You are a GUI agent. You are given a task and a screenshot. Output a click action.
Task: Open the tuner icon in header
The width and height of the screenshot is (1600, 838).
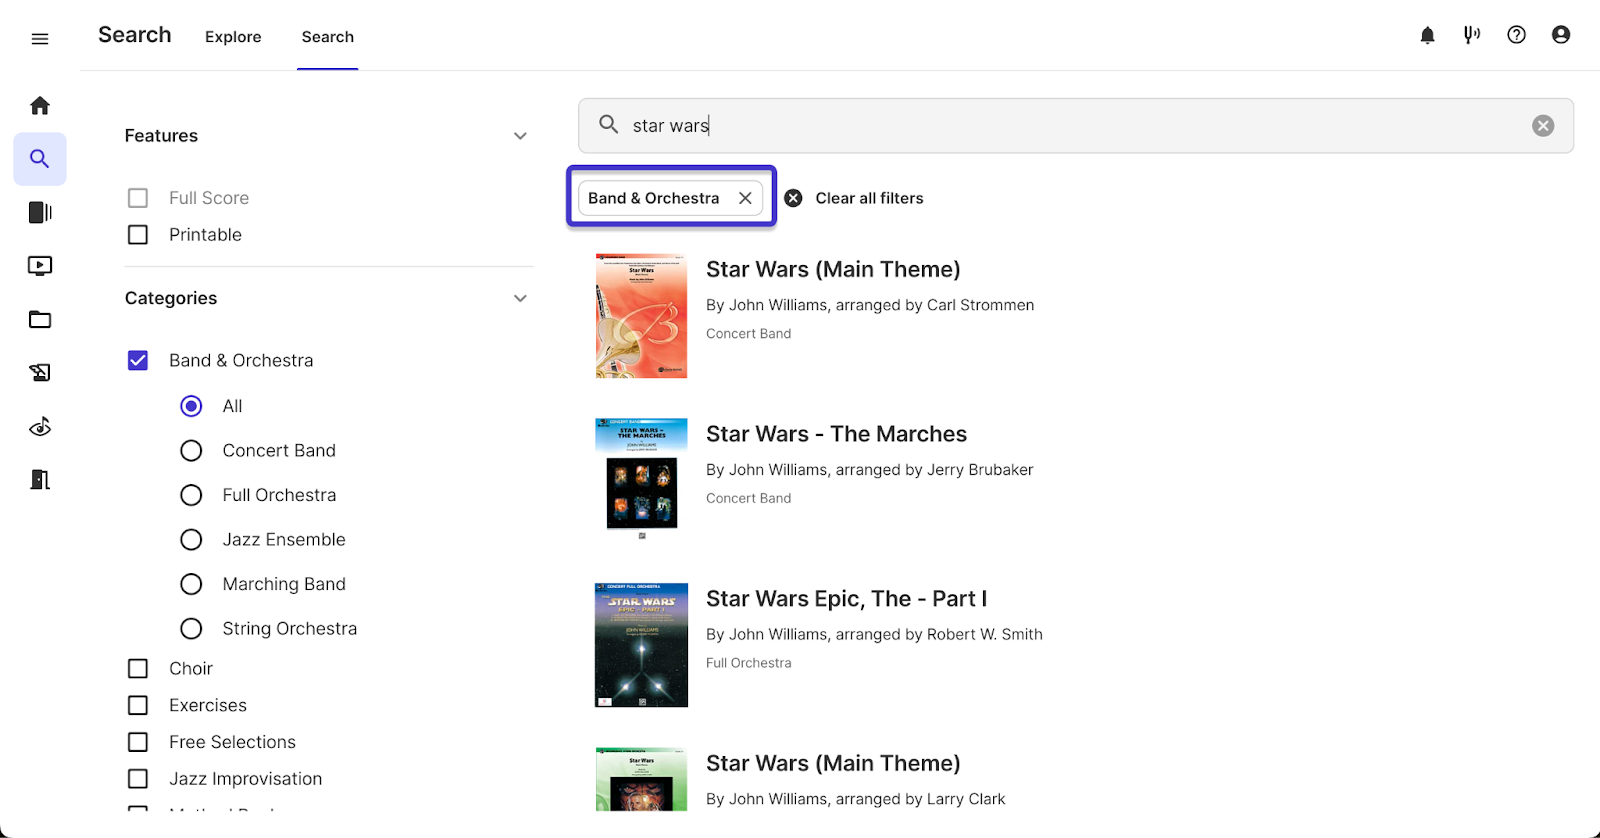[1472, 36]
